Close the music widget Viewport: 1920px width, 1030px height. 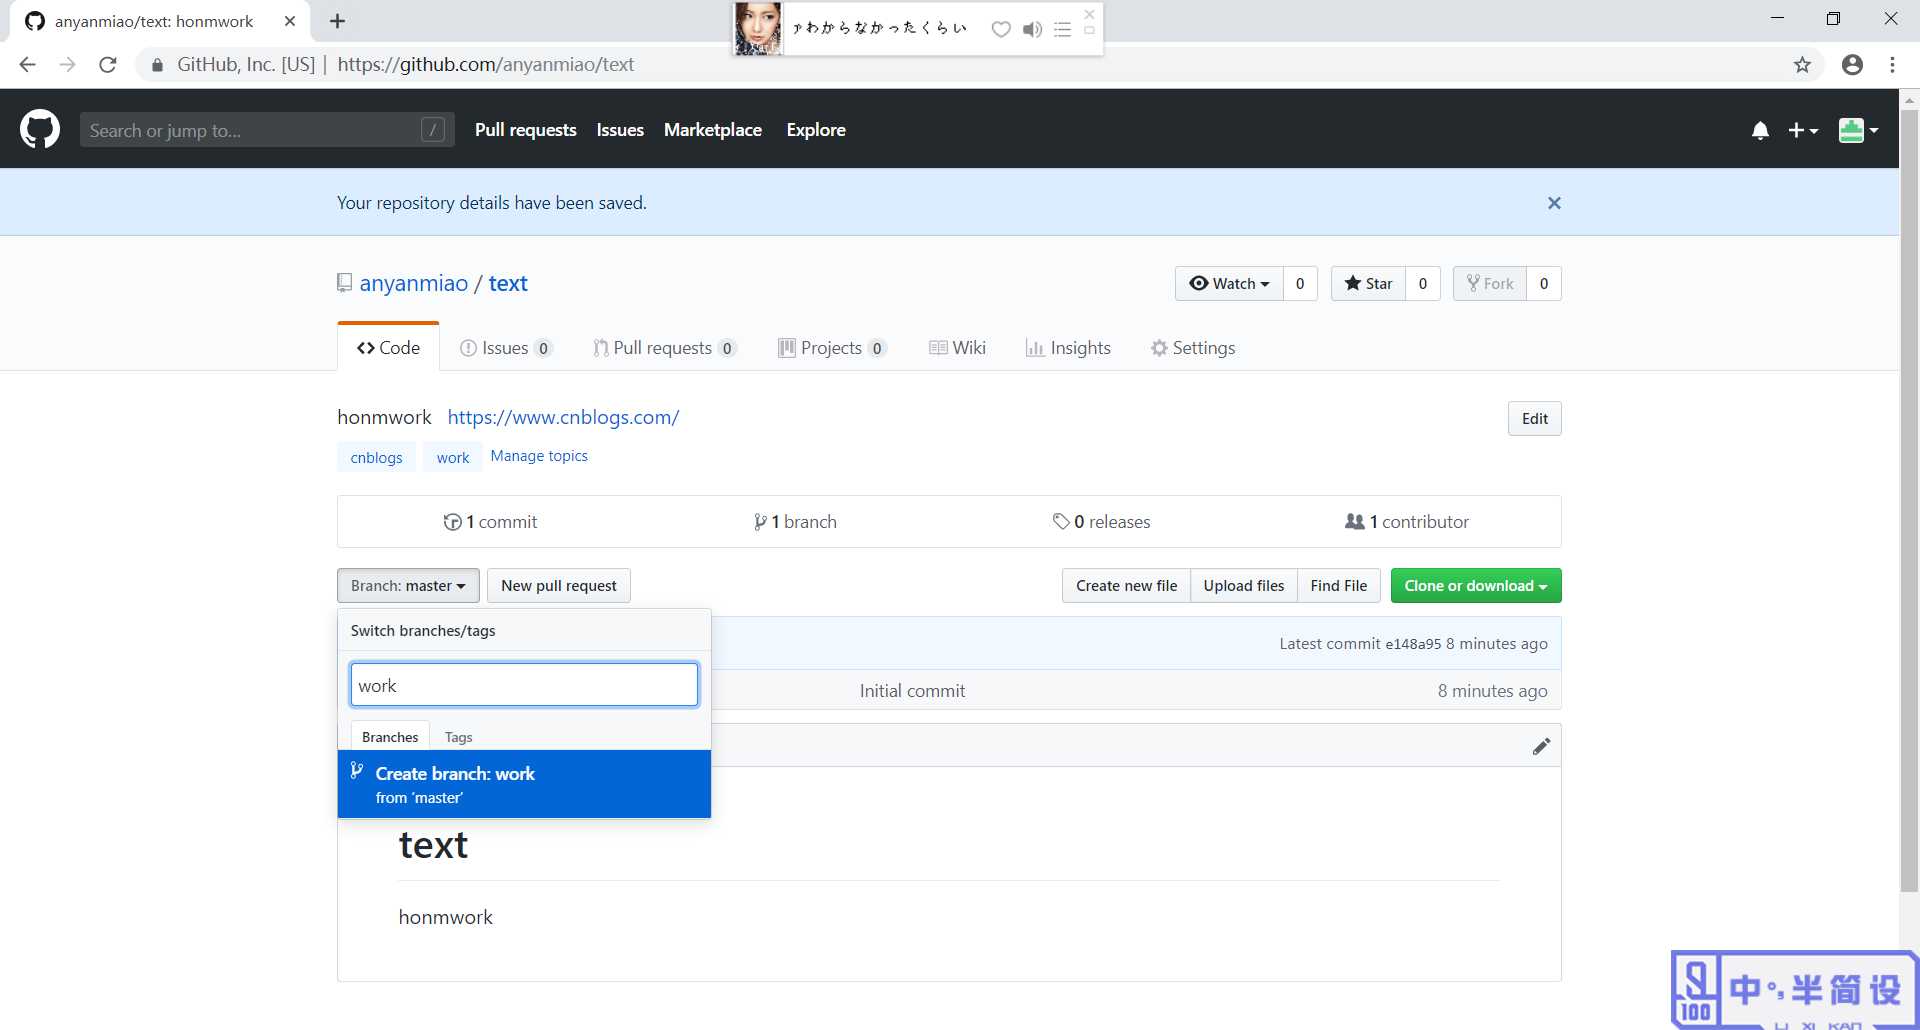[1089, 14]
